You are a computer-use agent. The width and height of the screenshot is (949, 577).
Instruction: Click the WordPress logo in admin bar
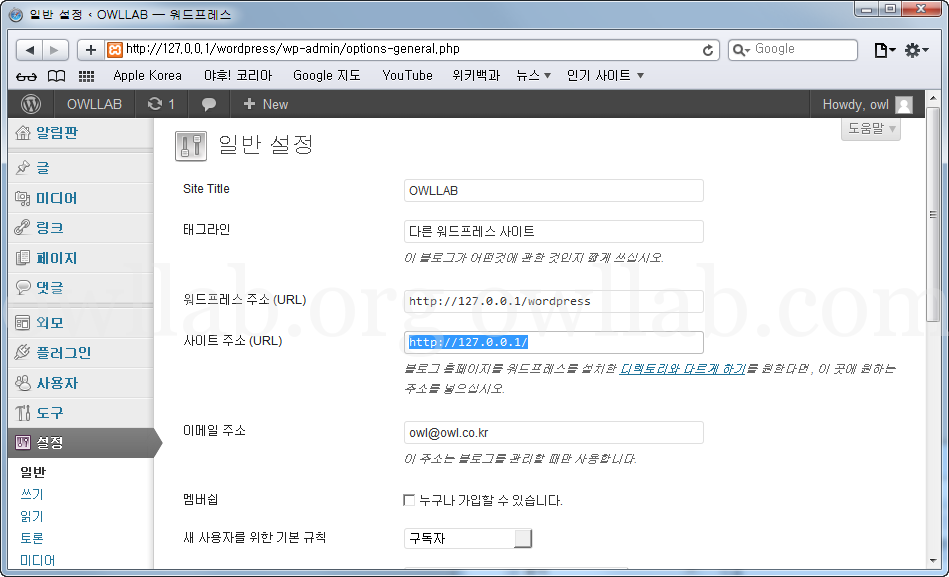coord(31,104)
